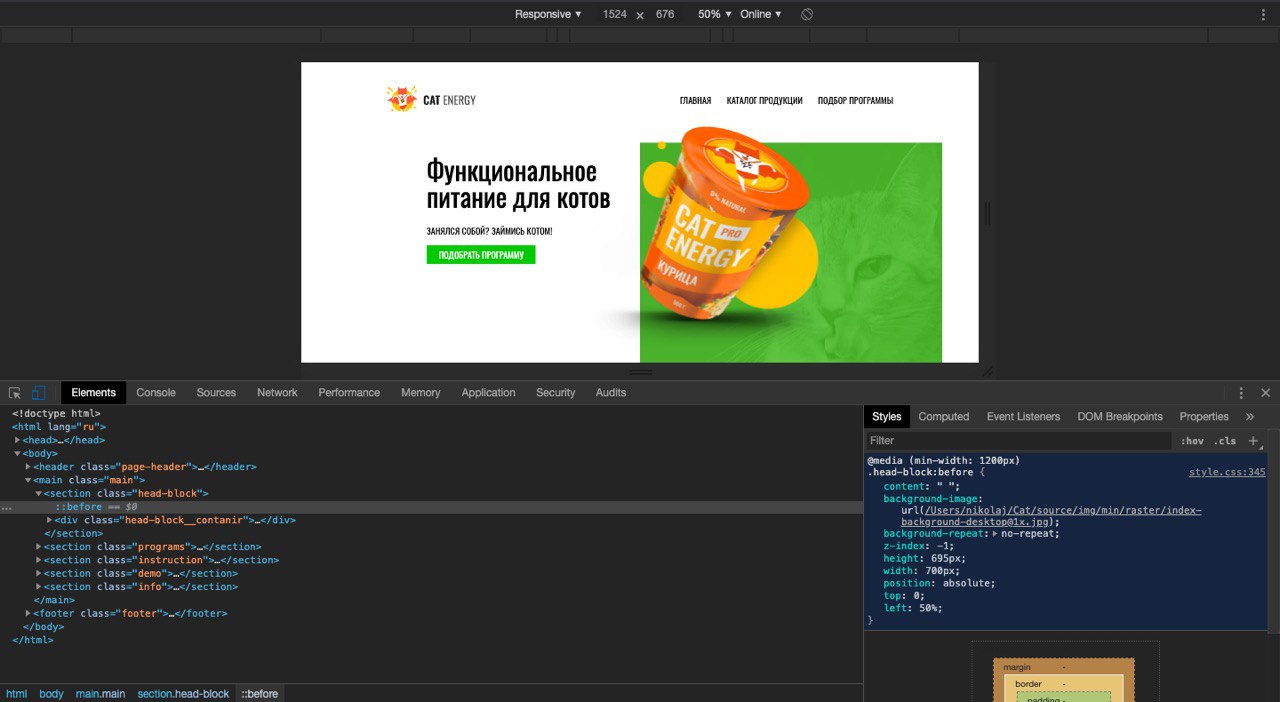Screen dimensions: 1280x702
Task: Switch to the Network tab
Action: tap(277, 393)
